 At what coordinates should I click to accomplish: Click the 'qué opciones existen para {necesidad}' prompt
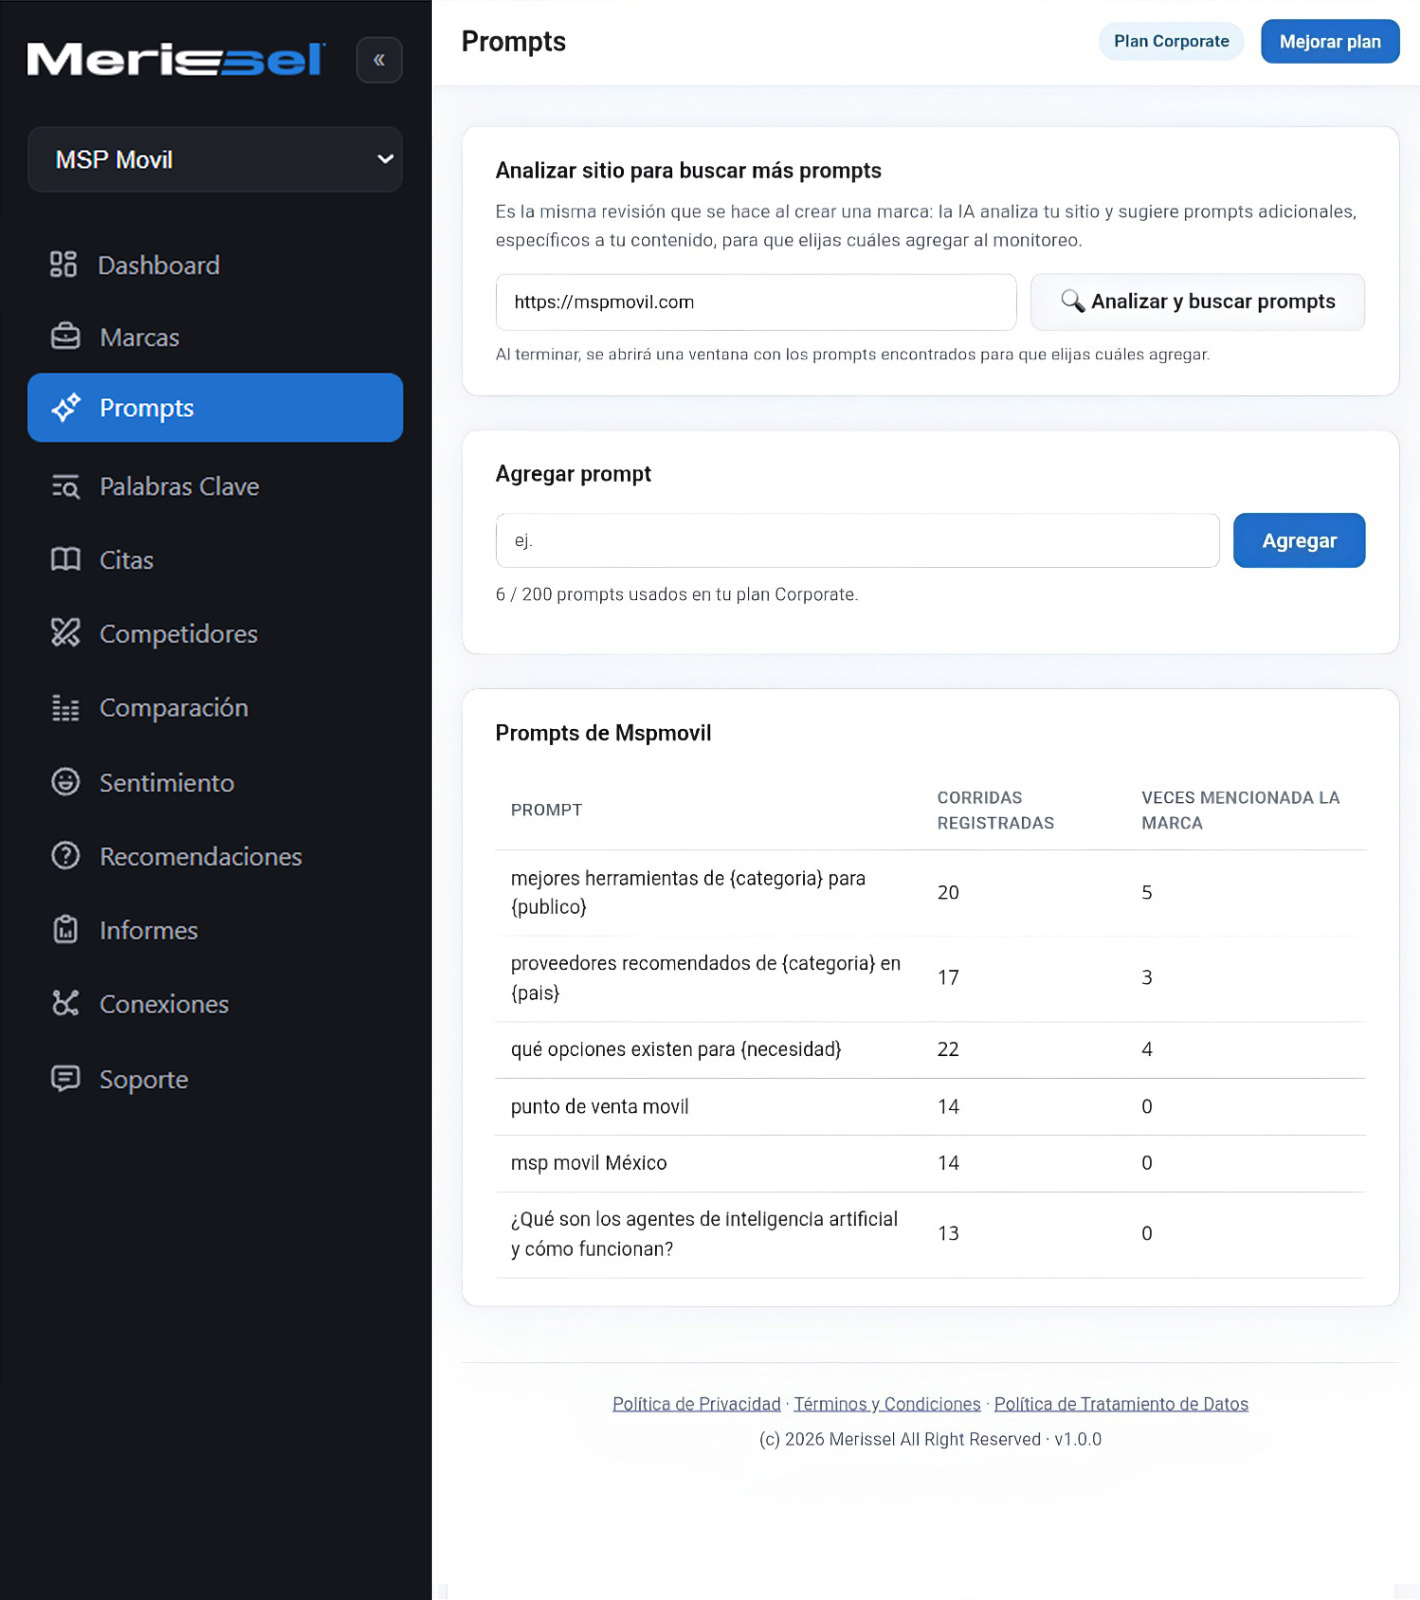676,1049
